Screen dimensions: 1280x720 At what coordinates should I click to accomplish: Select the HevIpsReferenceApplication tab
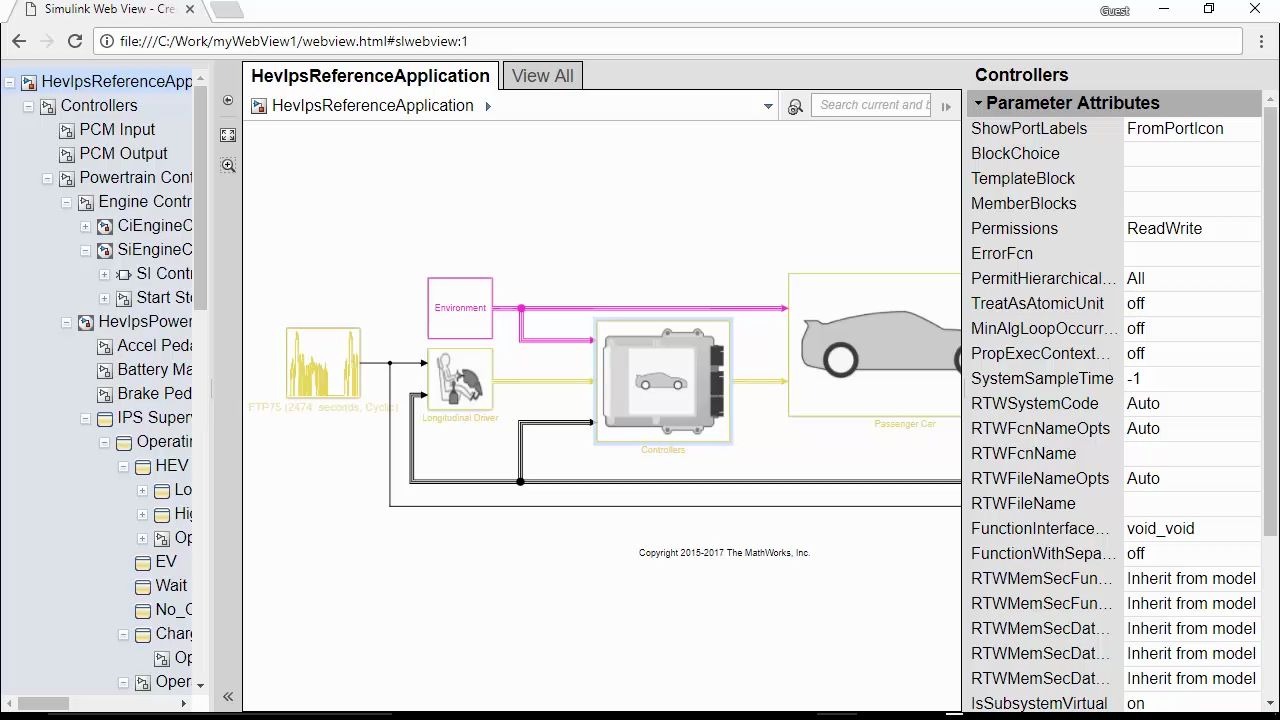(x=370, y=76)
